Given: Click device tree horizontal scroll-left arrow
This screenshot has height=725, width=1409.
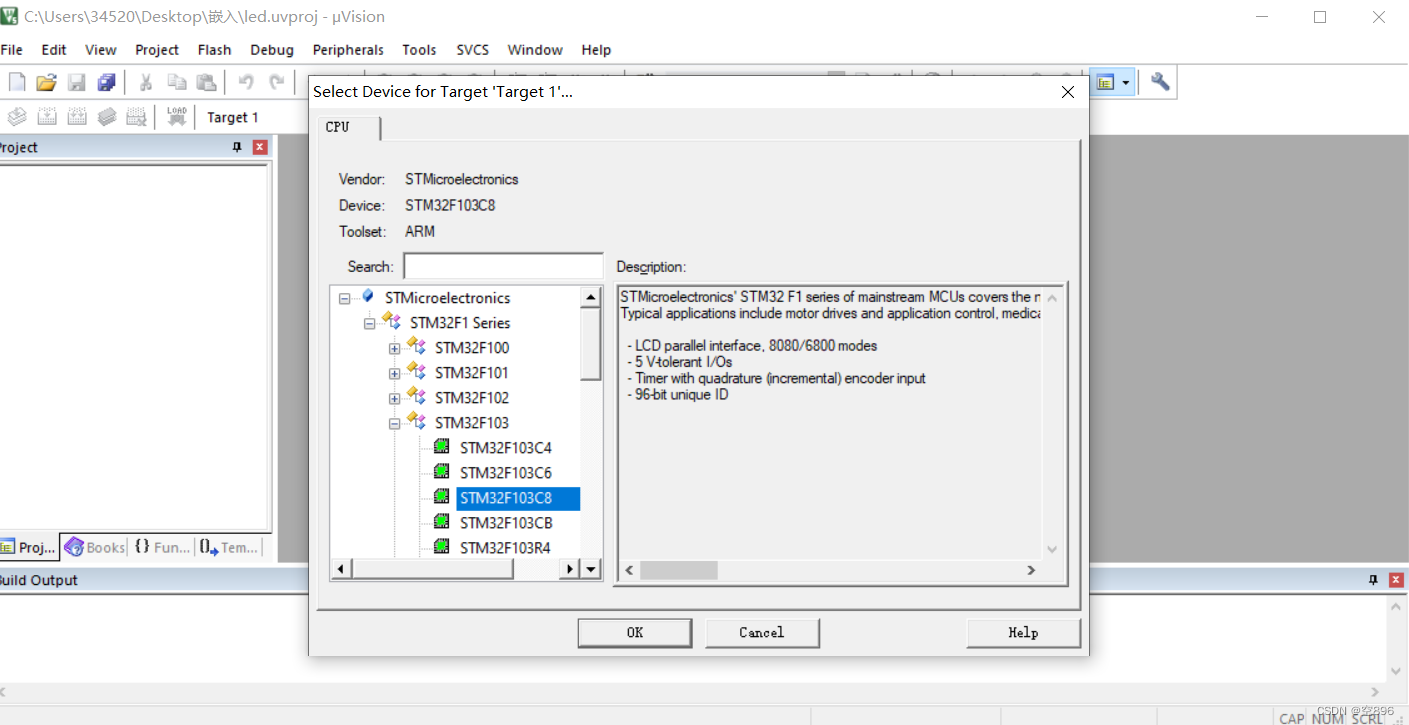Looking at the screenshot, I should [x=342, y=569].
